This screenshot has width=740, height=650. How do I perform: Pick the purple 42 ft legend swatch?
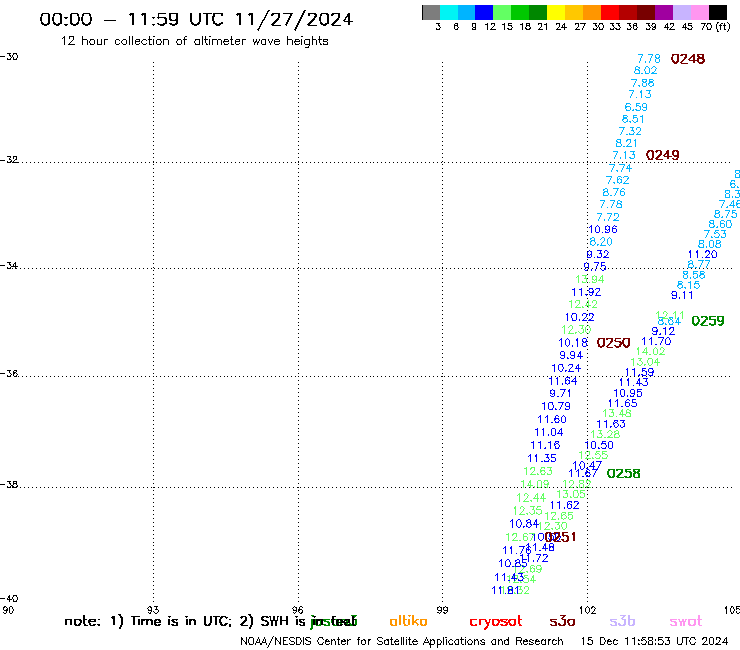pos(663,12)
